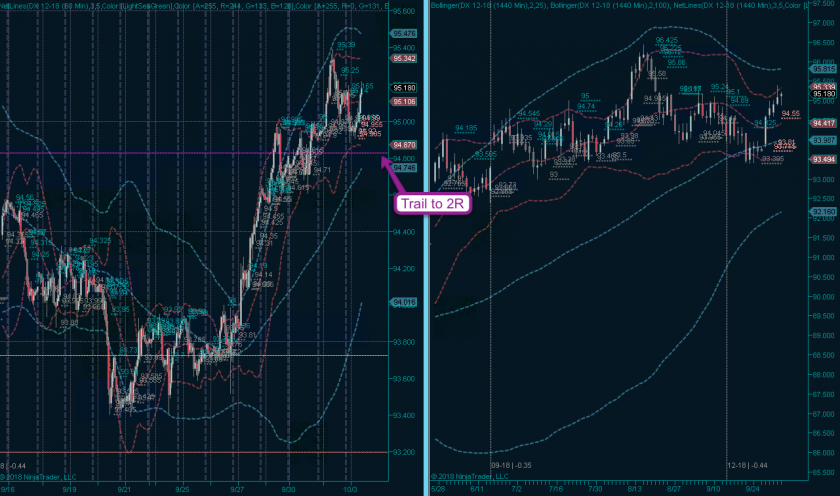Image resolution: width=840 pixels, height=496 pixels.
Task: Click the 9/10 date label
Action: point(713,489)
